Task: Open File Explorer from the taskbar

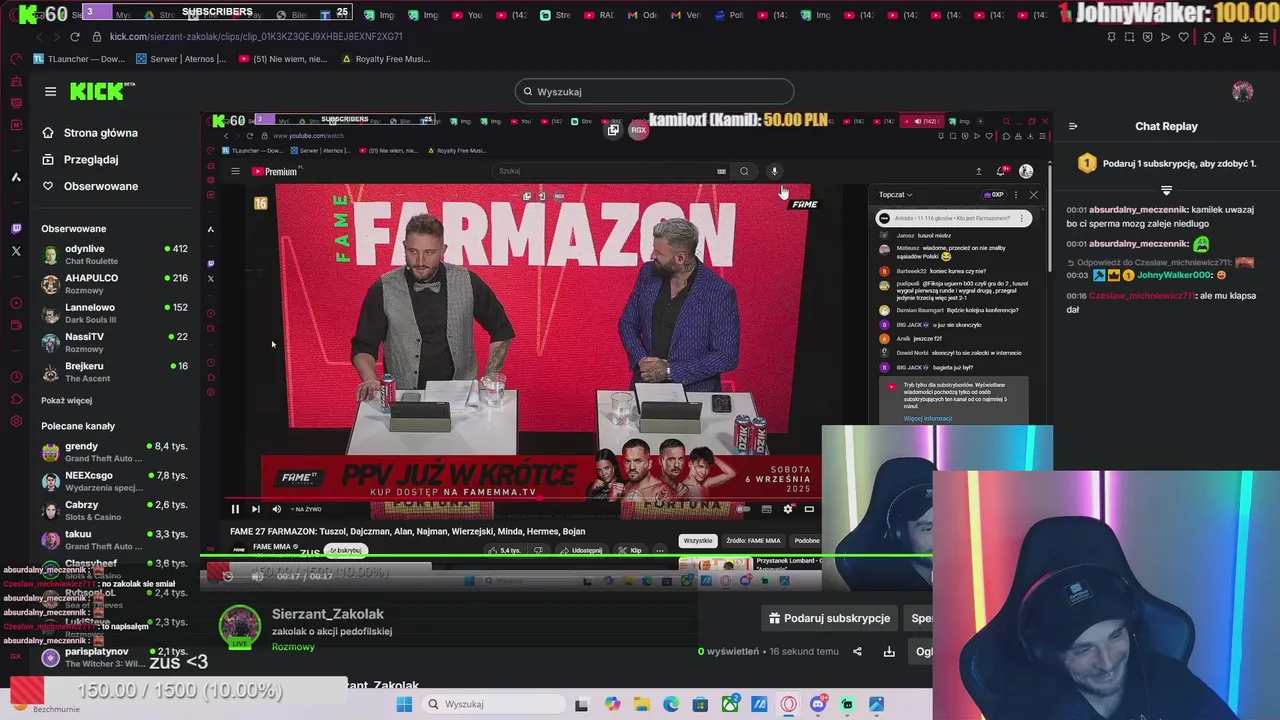Action: pyautogui.click(x=641, y=704)
